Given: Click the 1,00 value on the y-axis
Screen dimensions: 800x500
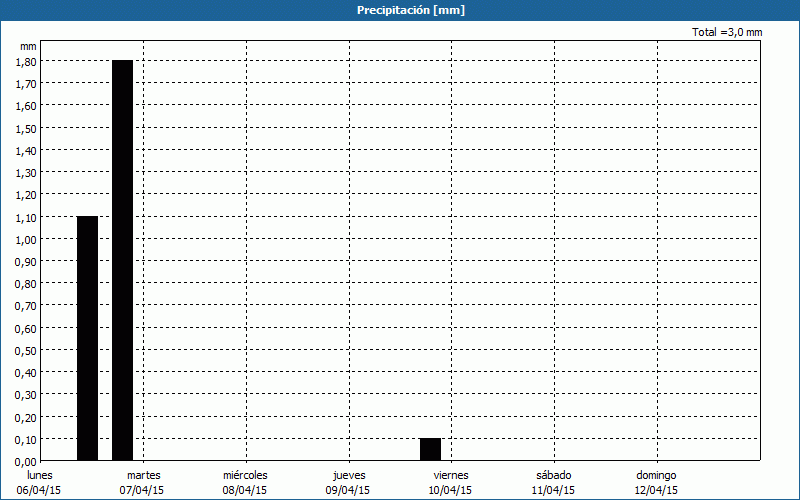Looking at the screenshot, I should [x=27, y=240].
